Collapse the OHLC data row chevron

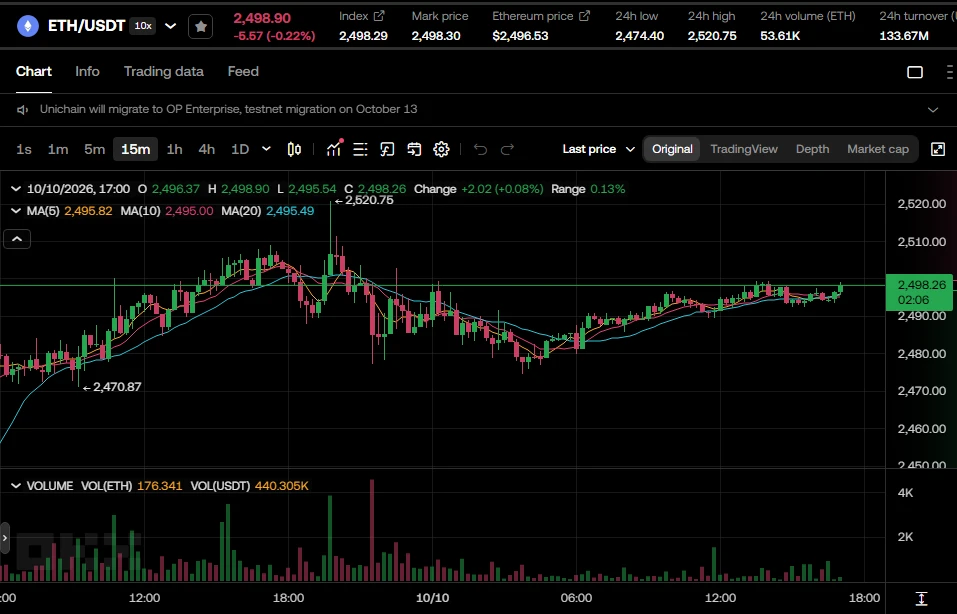[16, 189]
